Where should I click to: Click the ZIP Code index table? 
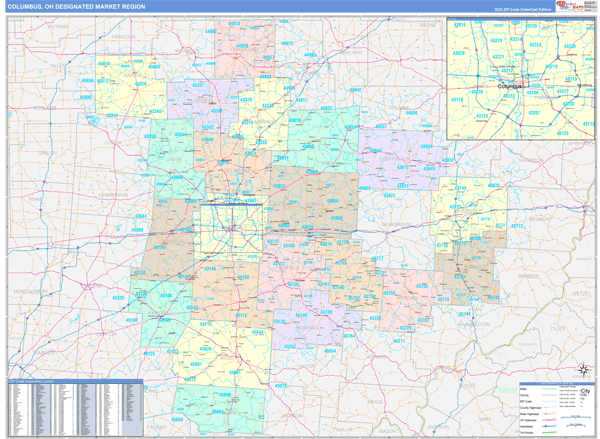tap(75, 408)
